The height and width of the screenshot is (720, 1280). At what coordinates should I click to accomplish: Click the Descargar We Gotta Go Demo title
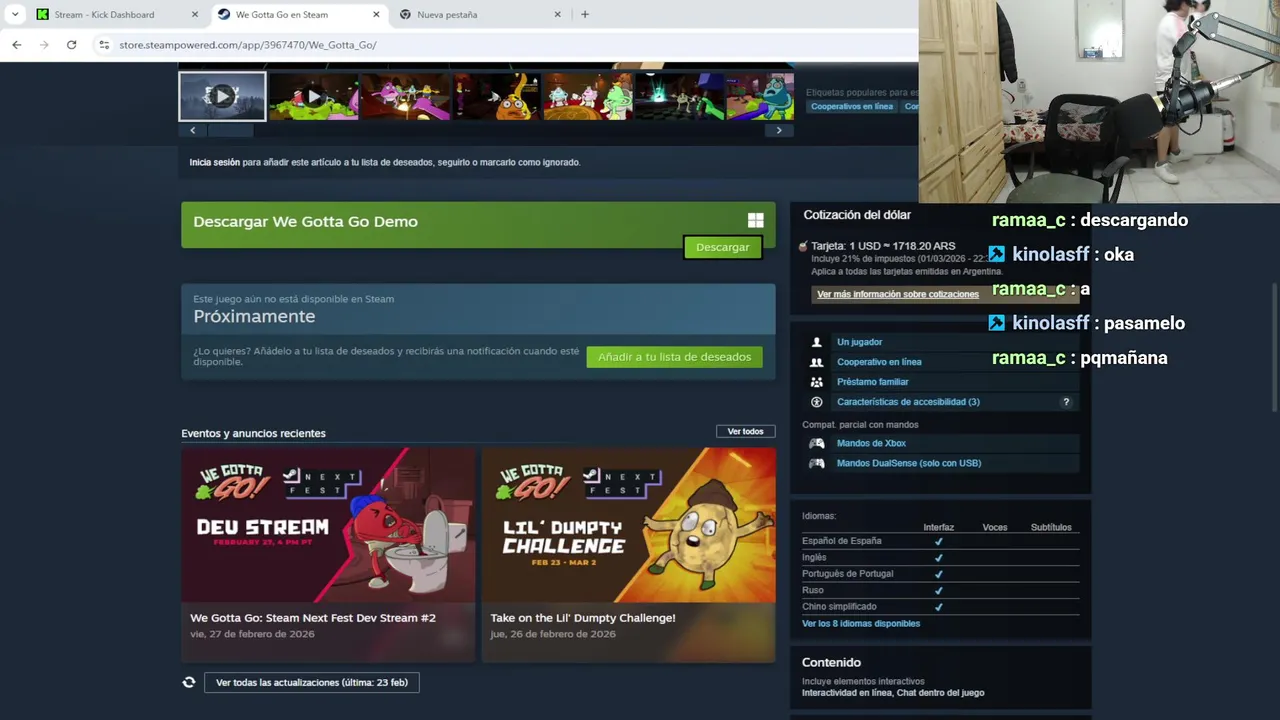pyautogui.click(x=305, y=222)
